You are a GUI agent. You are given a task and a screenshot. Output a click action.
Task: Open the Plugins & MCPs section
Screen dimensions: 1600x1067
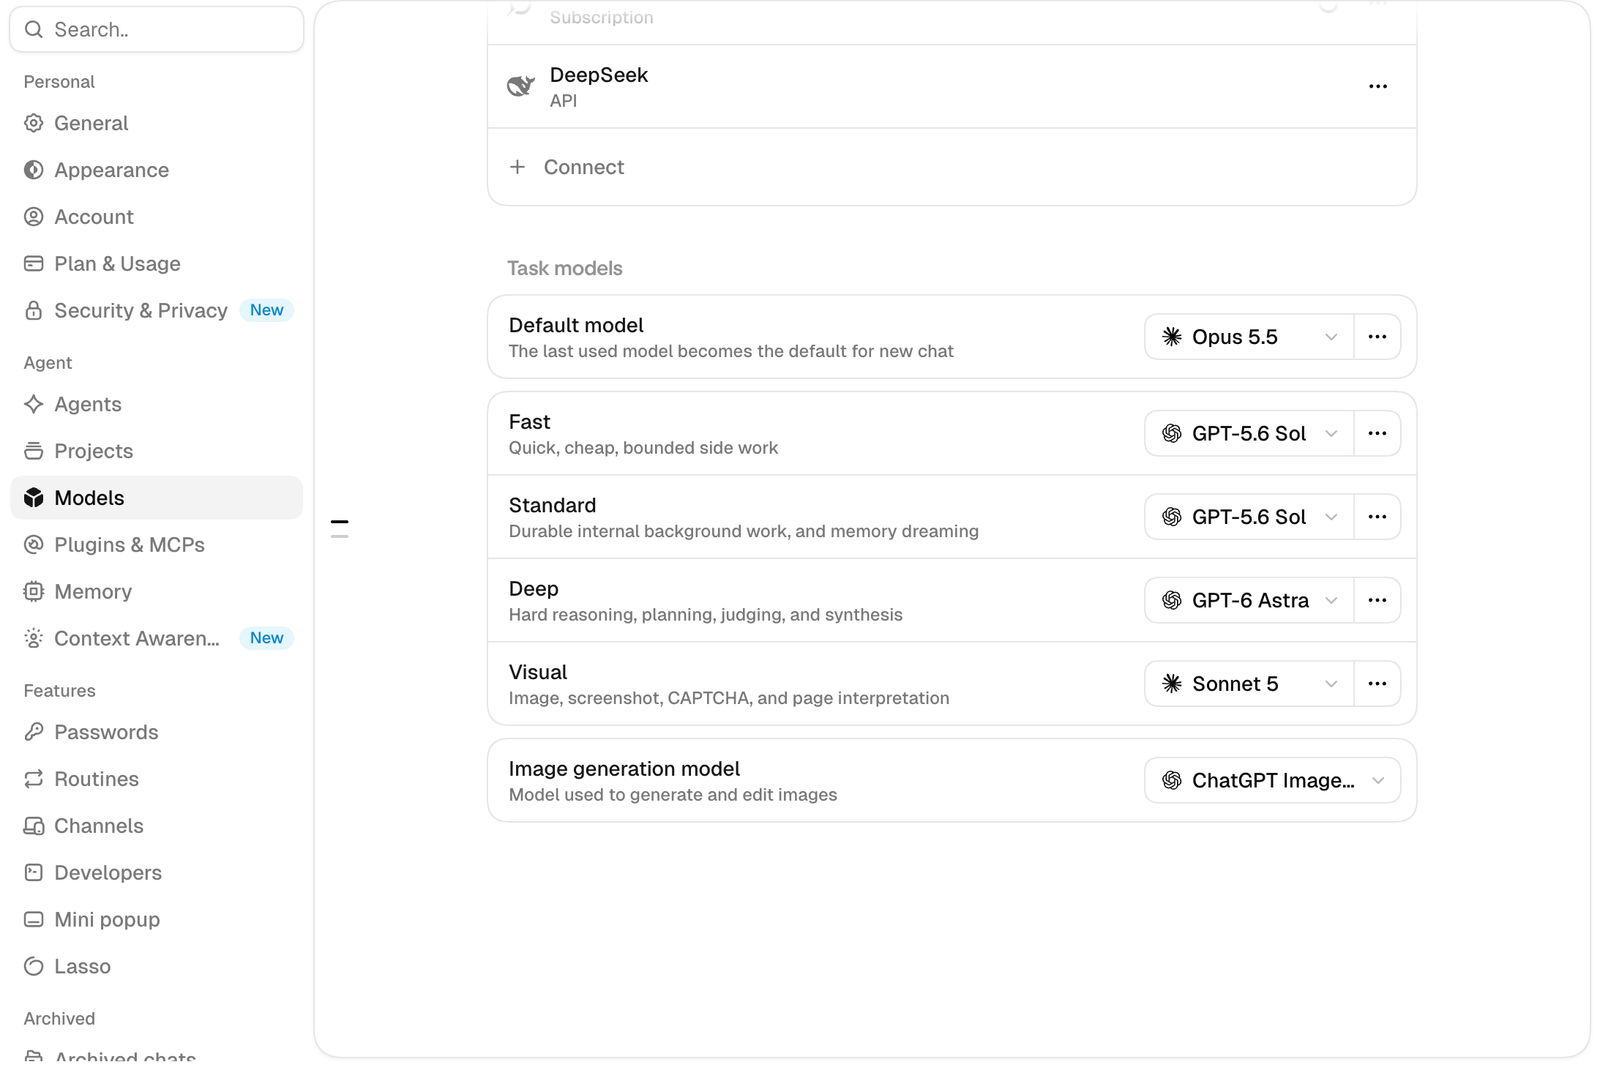tap(156, 545)
